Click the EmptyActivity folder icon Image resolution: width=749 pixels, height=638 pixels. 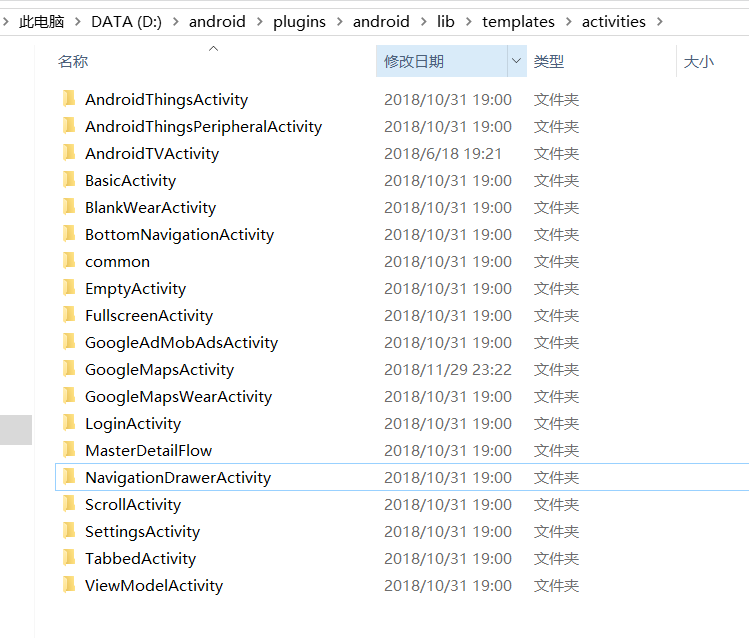click(69, 288)
